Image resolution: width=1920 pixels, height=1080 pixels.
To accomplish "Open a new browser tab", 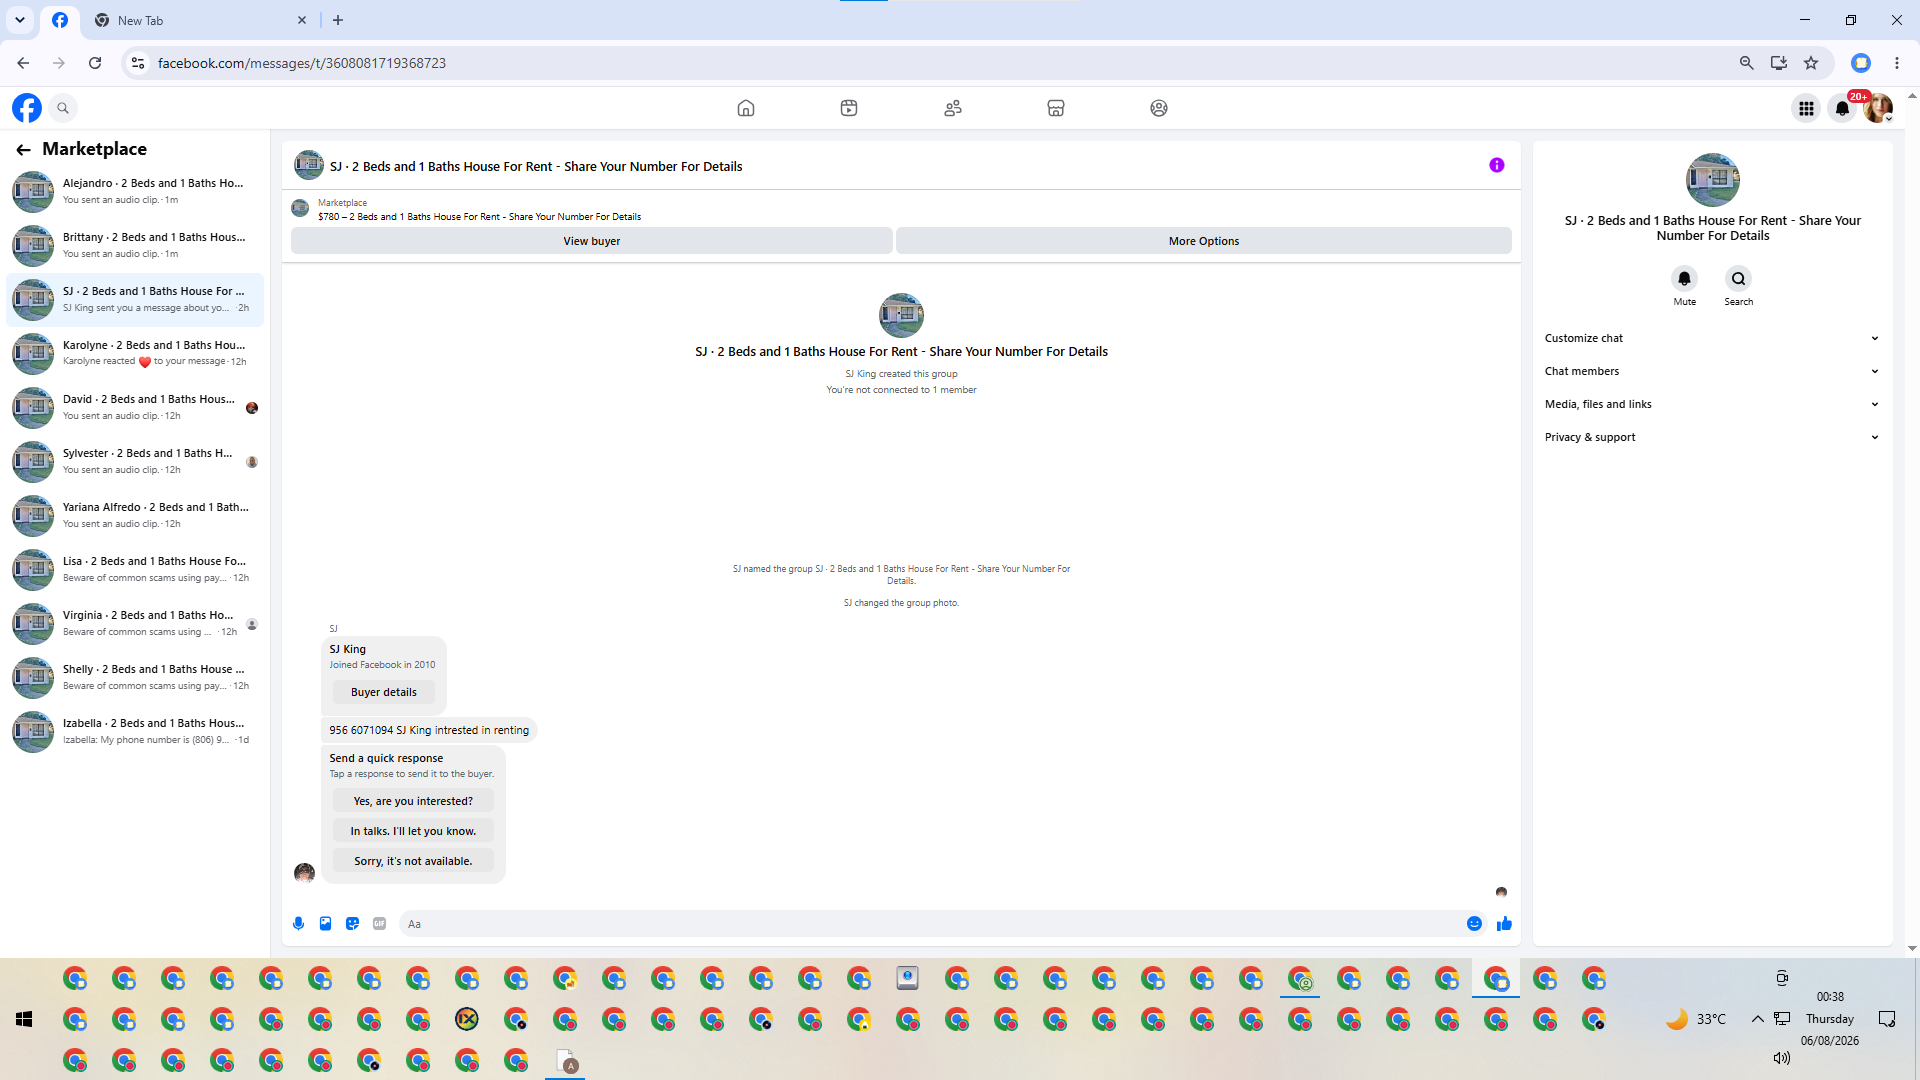I will (338, 20).
